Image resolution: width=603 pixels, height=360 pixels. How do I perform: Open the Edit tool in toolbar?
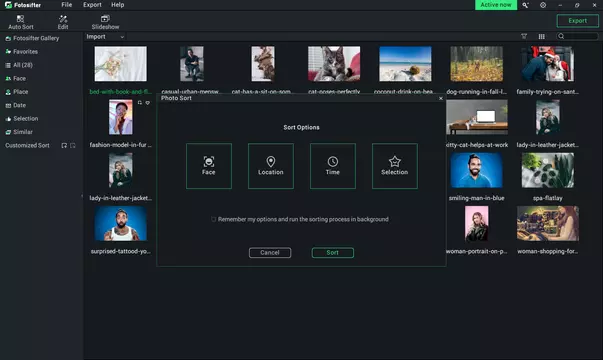pos(63,22)
